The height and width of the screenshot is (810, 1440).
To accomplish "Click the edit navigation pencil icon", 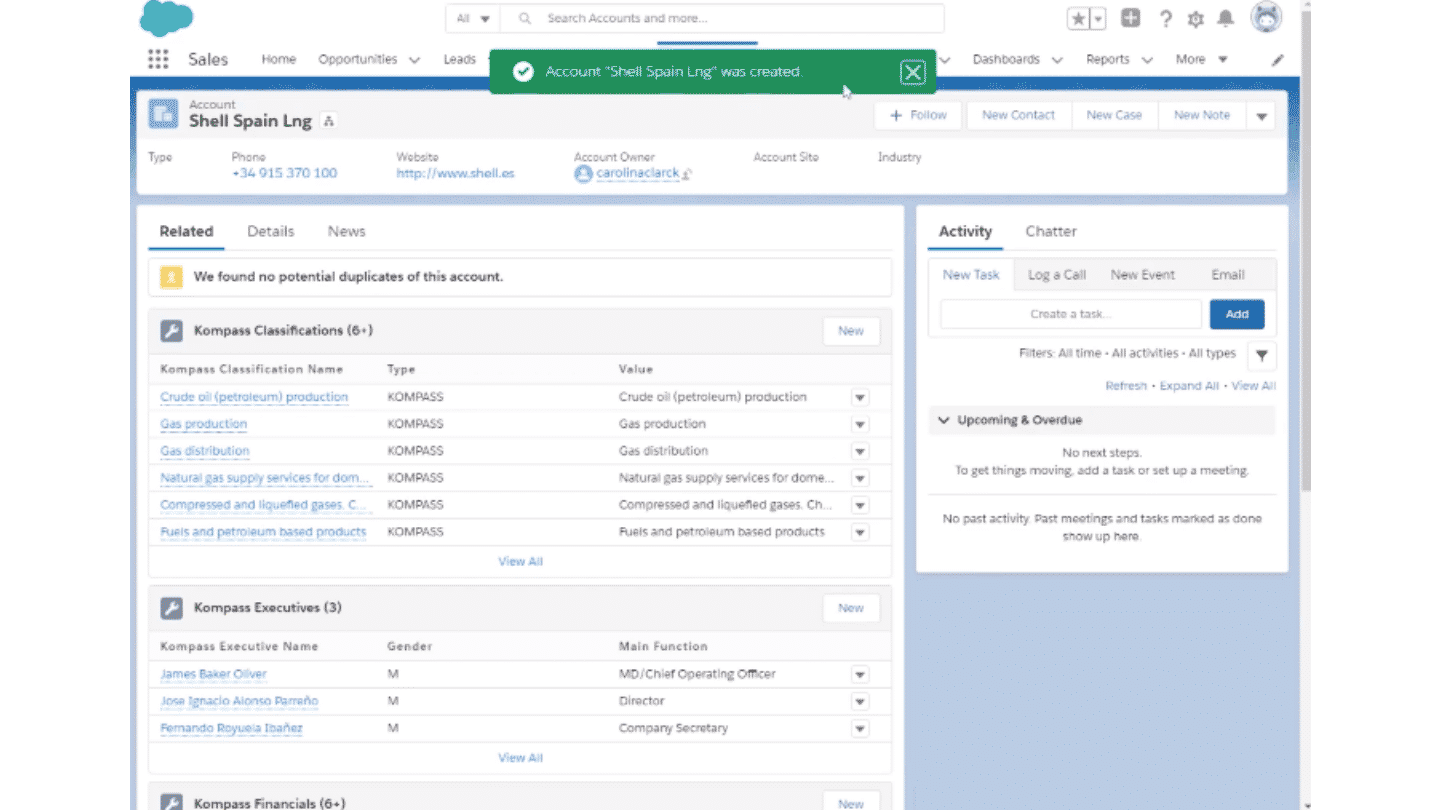I will tap(1278, 60).
